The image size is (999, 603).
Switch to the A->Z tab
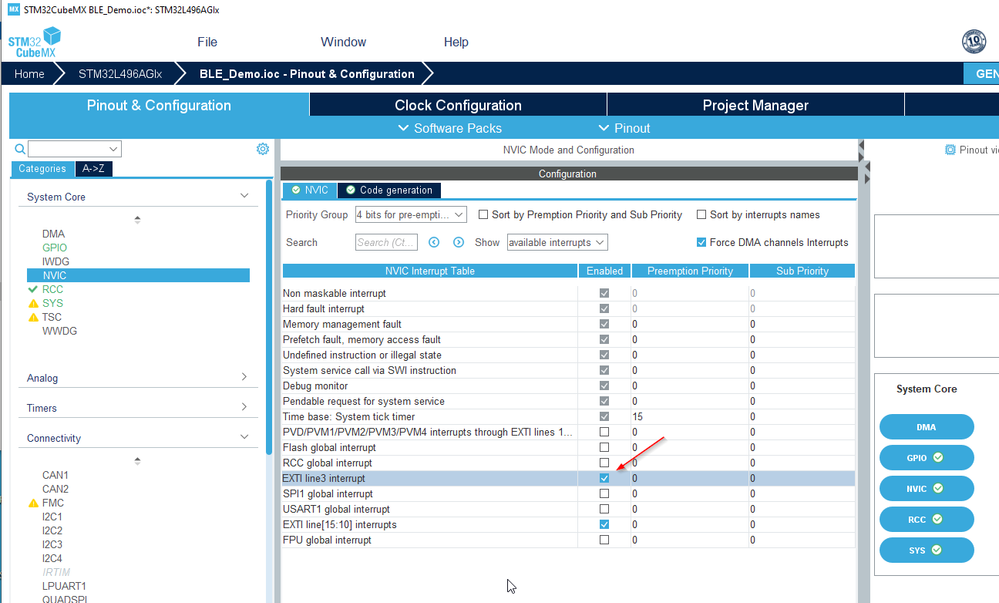94,169
